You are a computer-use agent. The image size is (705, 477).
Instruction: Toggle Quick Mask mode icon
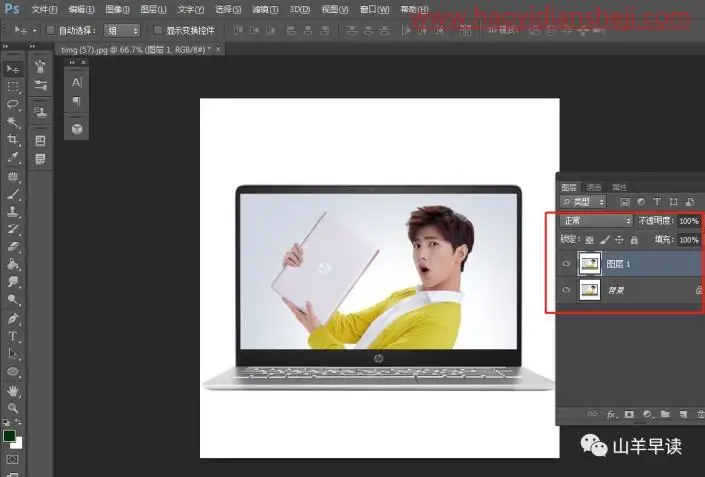(13, 459)
